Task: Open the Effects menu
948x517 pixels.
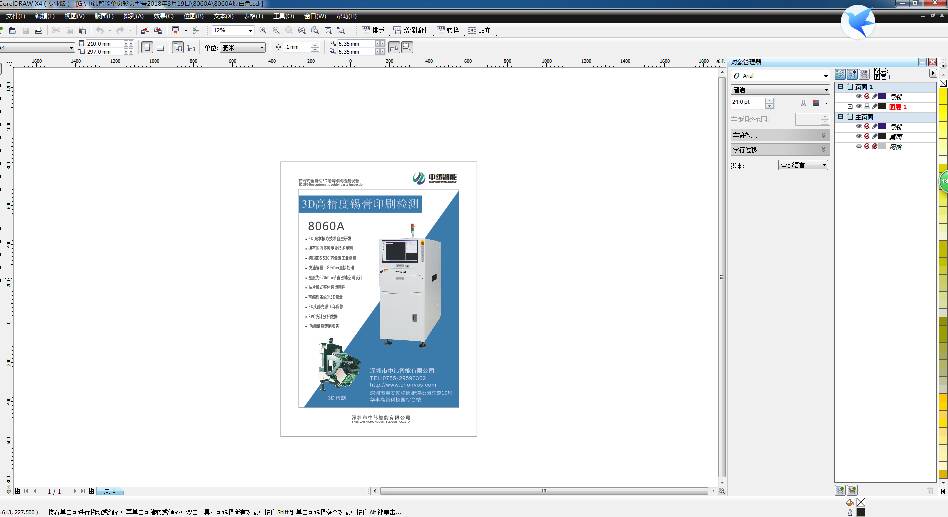Action: pos(163,16)
